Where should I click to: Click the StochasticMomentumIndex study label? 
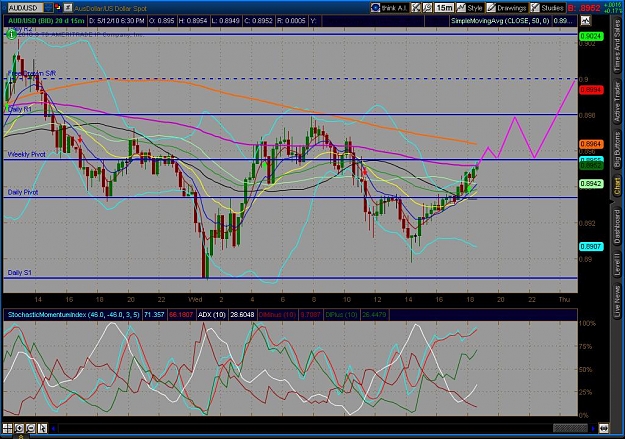point(74,315)
